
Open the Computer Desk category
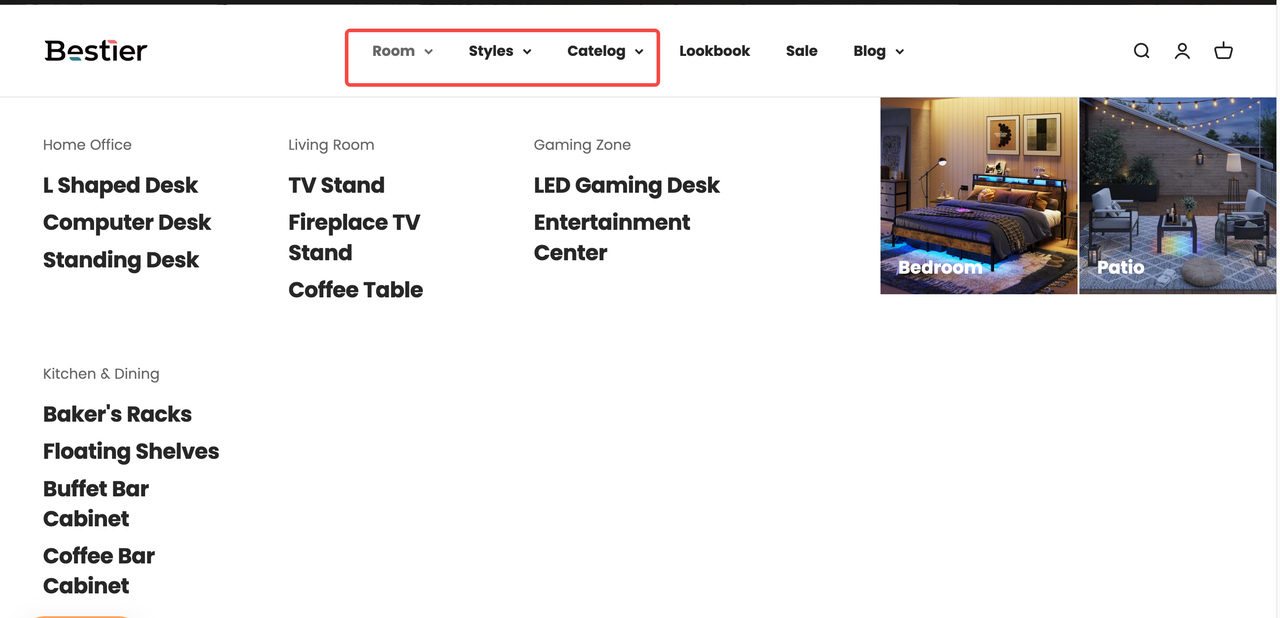pos(127,222)
